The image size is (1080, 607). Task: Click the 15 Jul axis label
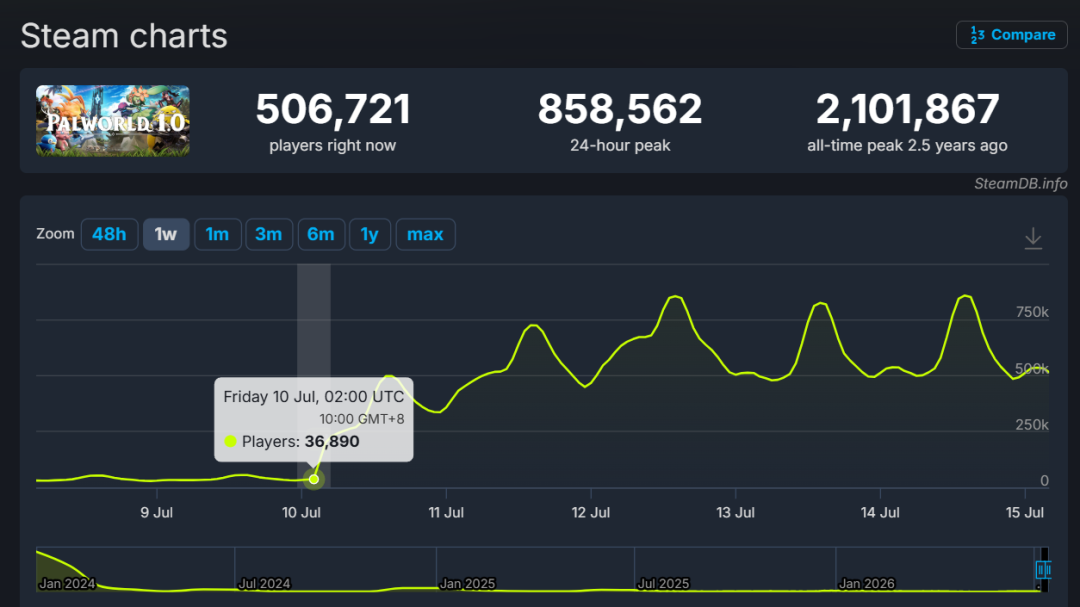point(1024,513)
